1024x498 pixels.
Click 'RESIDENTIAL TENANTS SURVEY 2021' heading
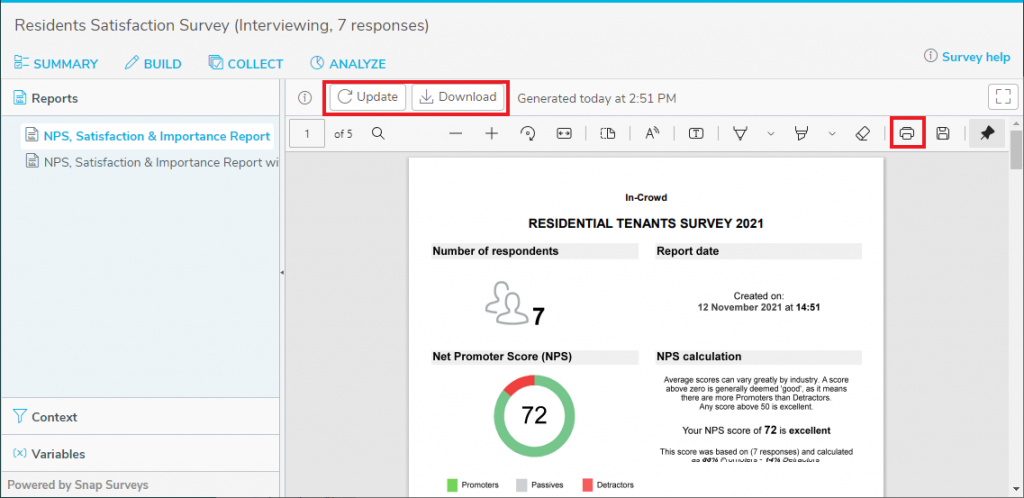point(645,223)
